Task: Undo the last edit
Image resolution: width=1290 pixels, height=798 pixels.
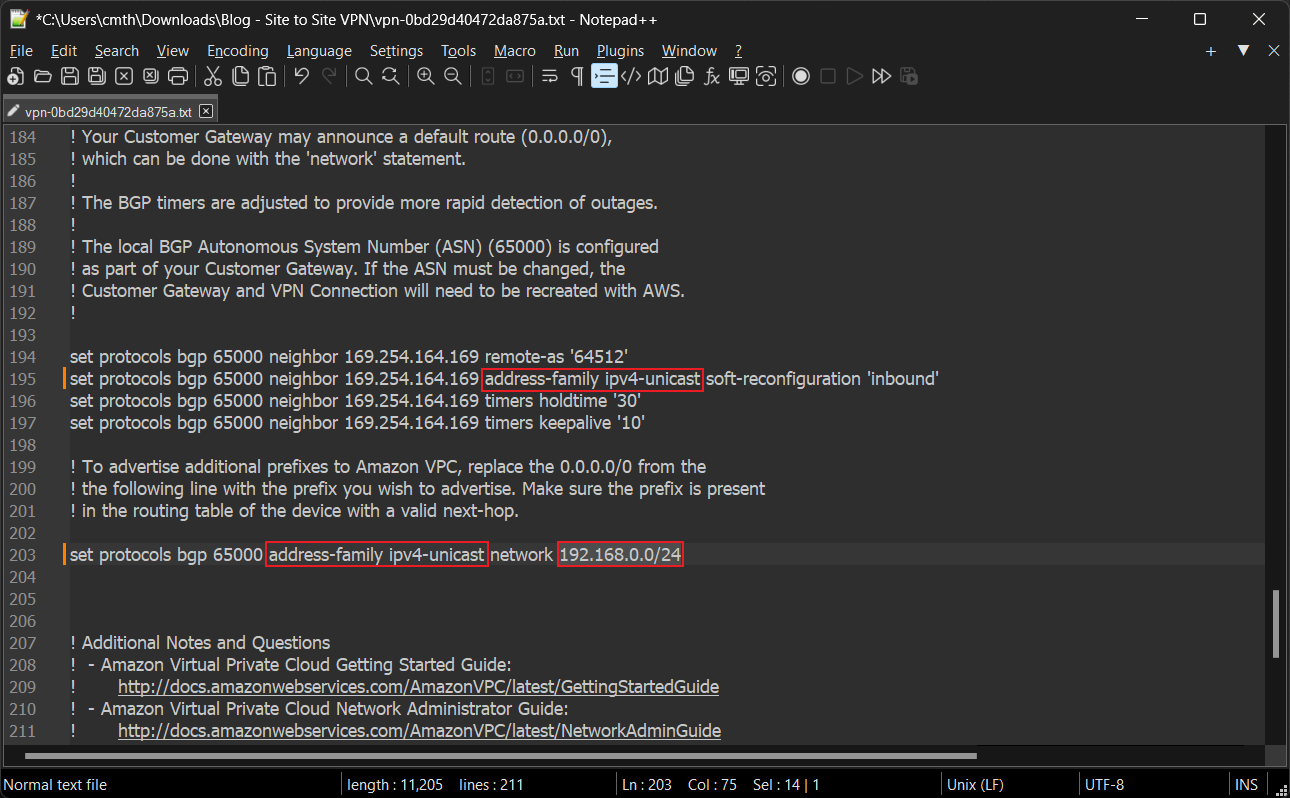Action: tap(301, 76)
